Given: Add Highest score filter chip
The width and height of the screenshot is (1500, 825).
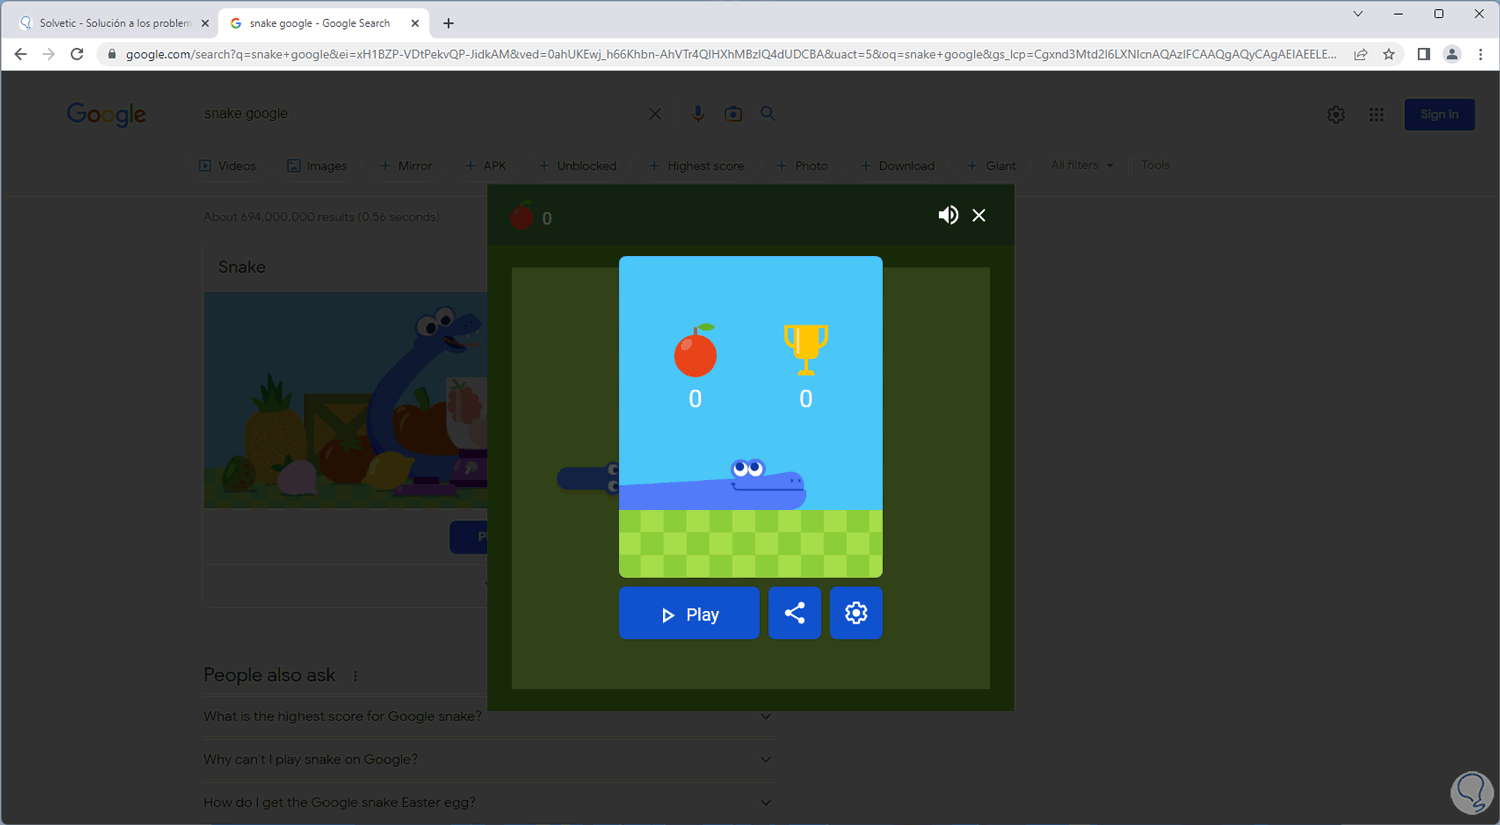Looking at the screenshot, I should click(697, 166).
